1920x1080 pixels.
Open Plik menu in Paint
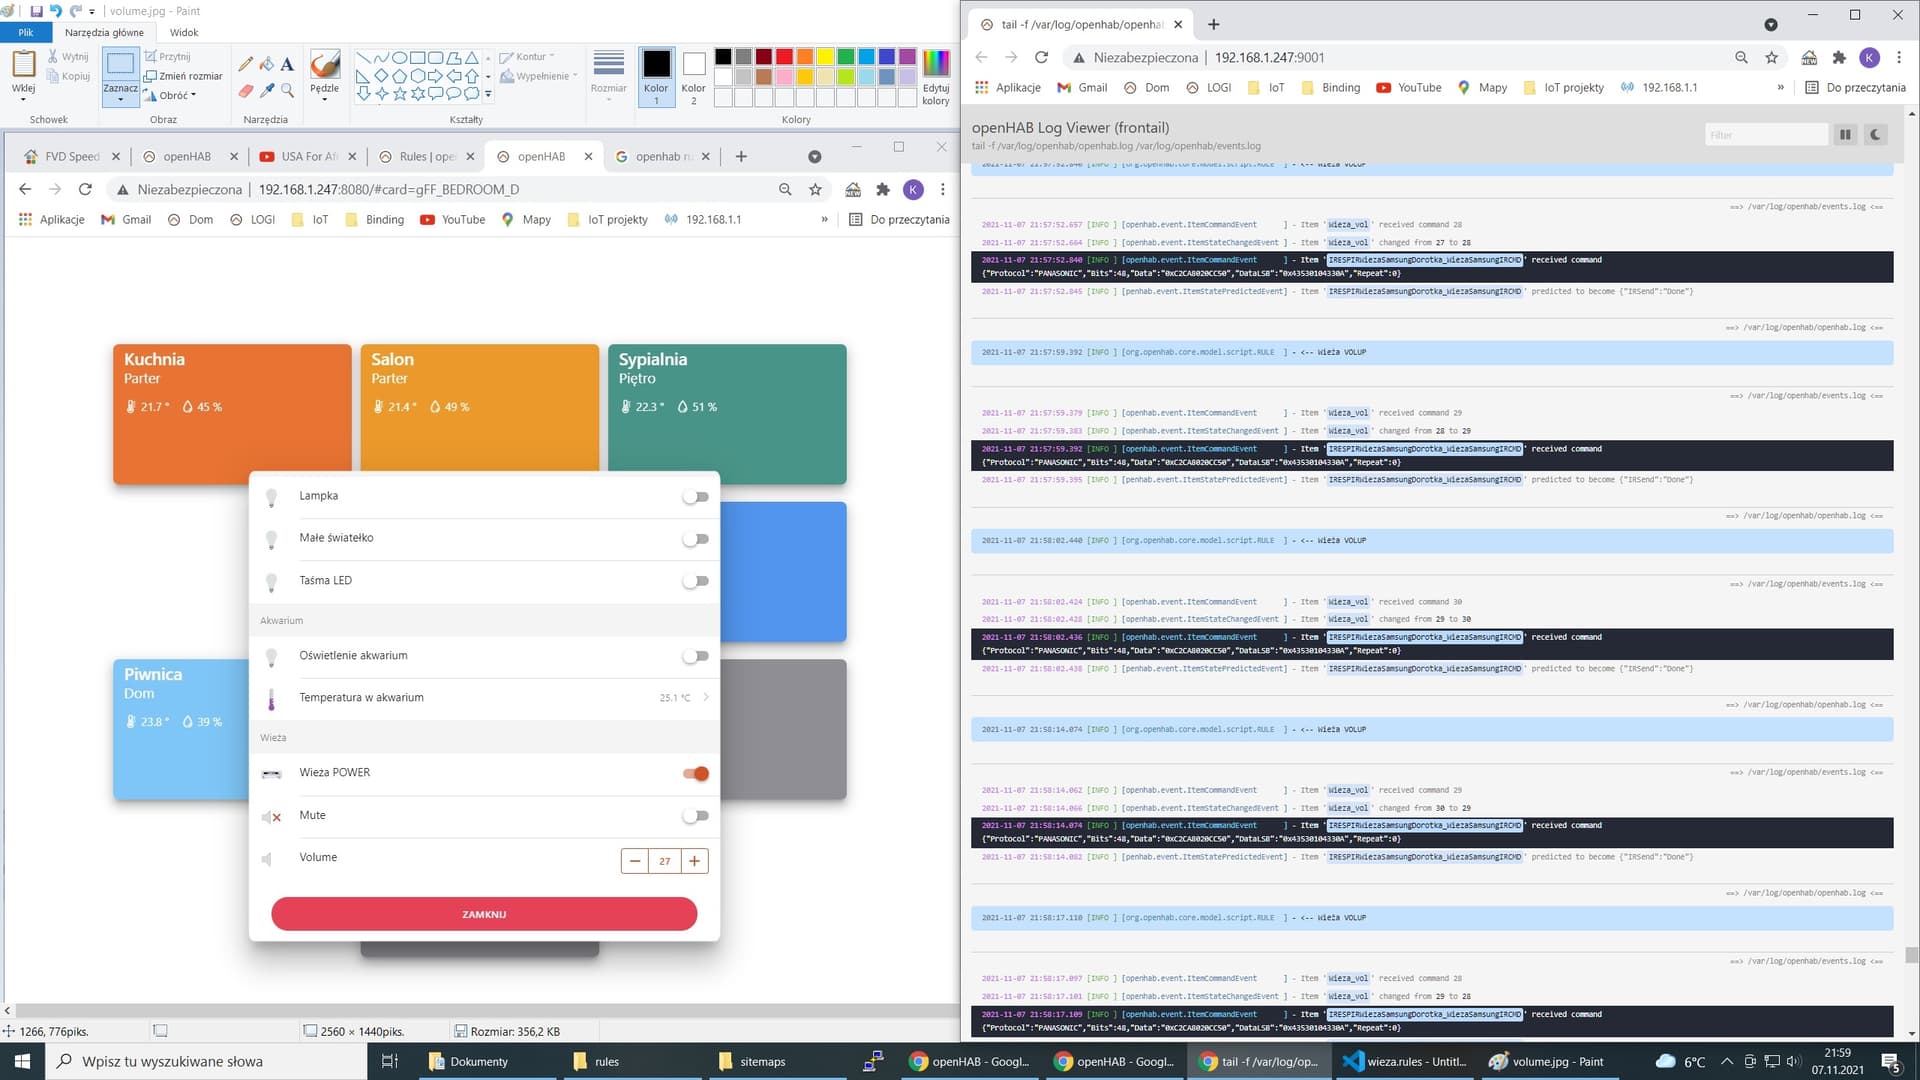(x=26, y=32)
